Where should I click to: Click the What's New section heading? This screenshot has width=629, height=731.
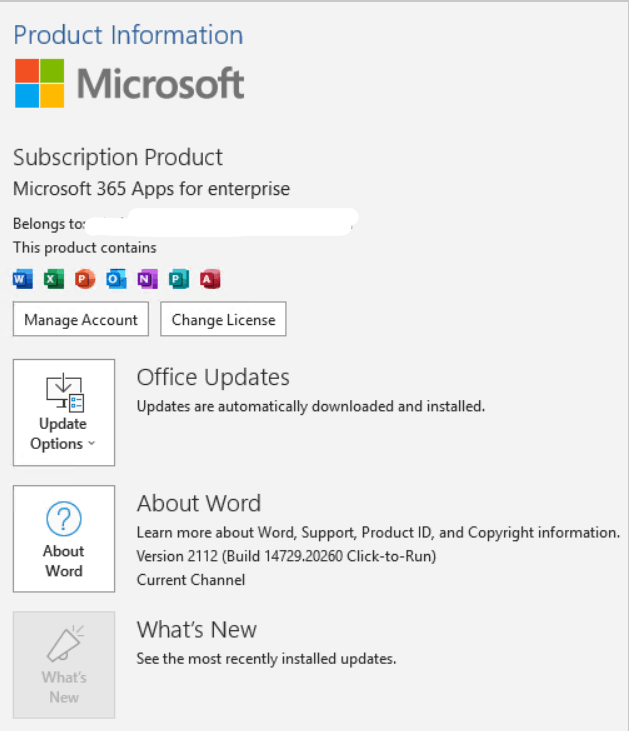[197, 630]
